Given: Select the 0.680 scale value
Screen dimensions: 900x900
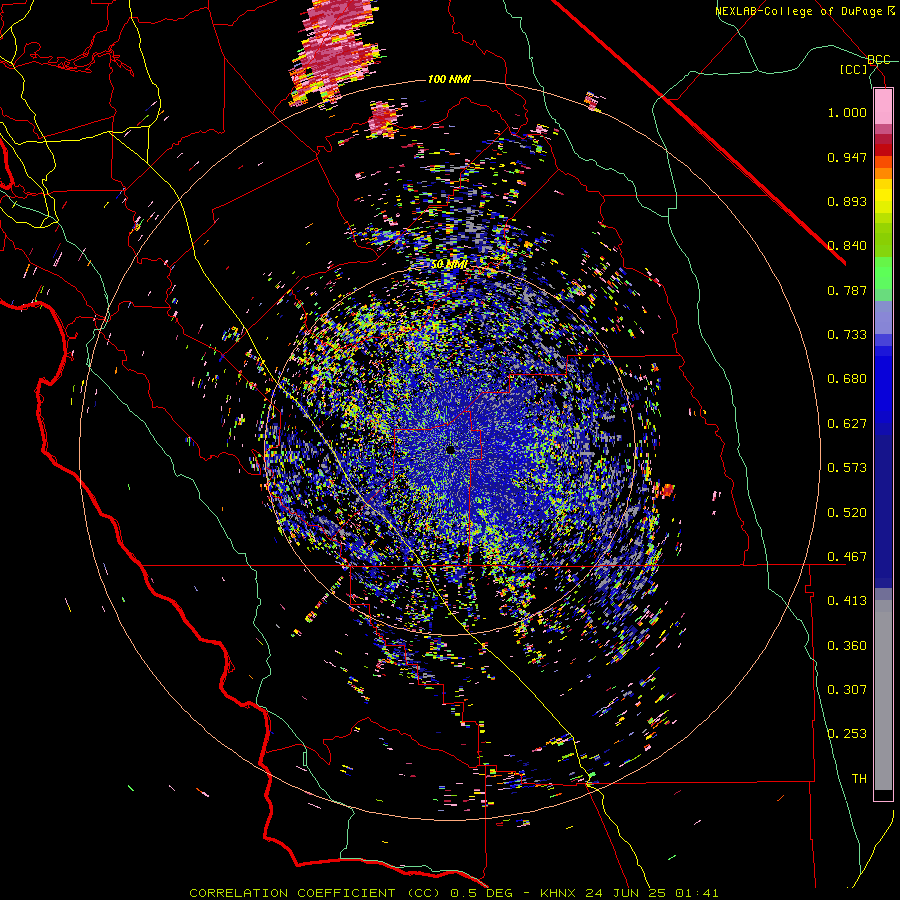Looking at the screenshot, I should [847, 379].
